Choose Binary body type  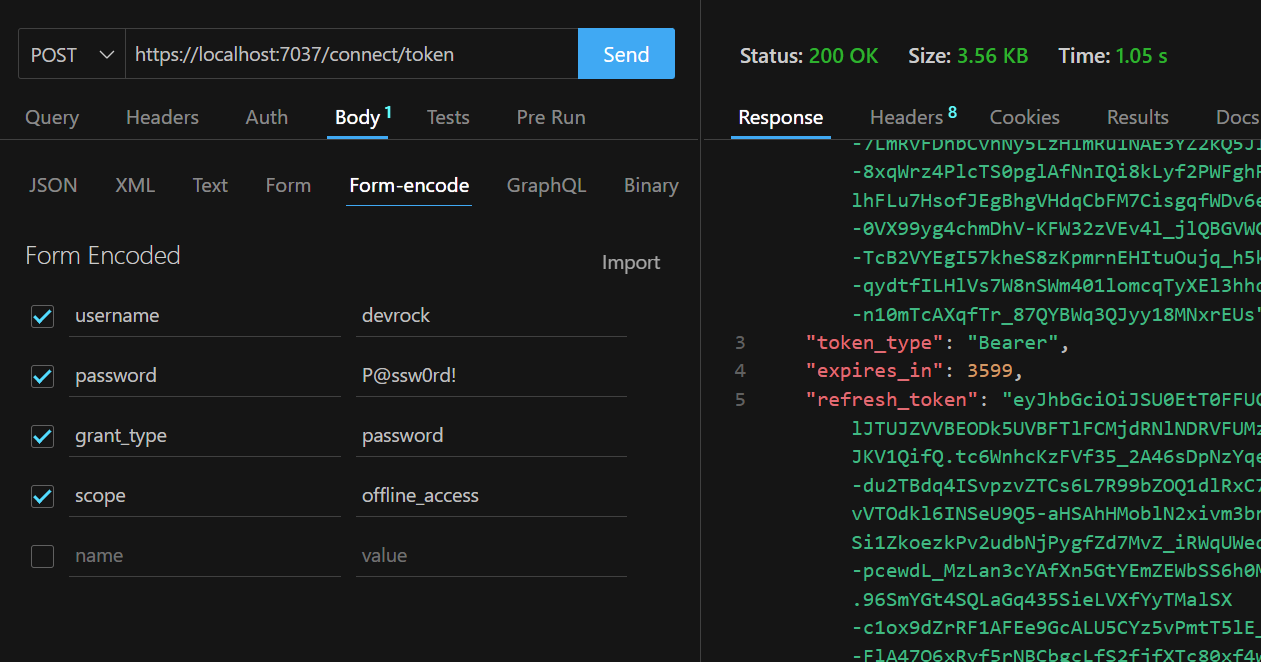tap(651, 185)
